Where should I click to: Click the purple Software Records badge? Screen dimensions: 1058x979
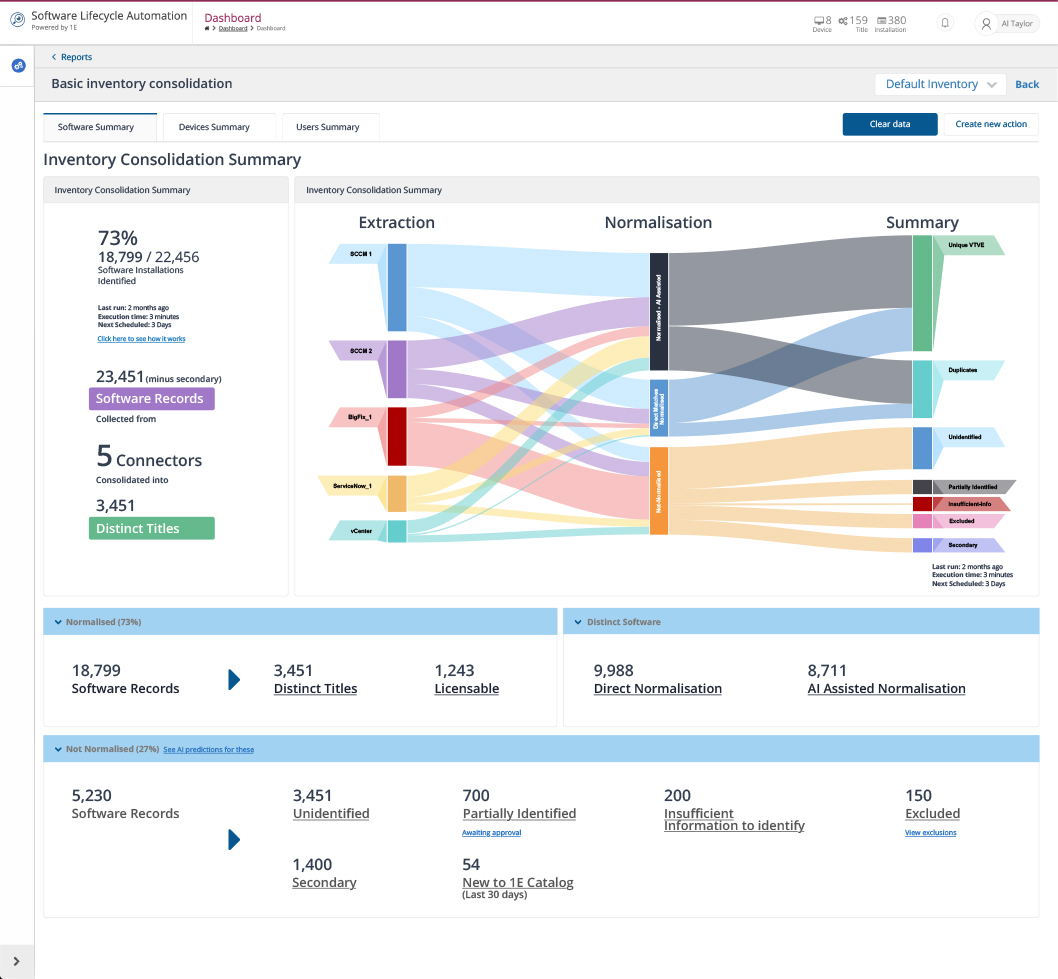pyautogui.click(x=152, y=399)
